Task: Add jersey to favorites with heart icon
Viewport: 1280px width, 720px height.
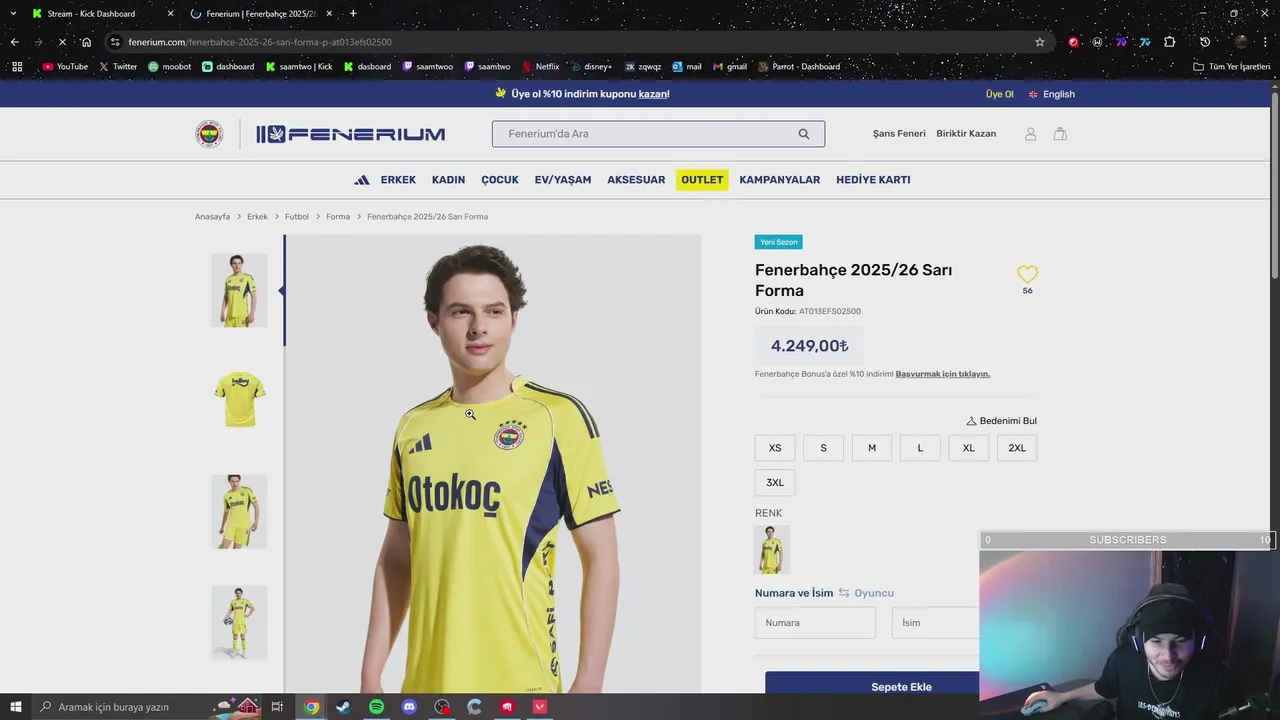Action: [x=1027, y=274]
